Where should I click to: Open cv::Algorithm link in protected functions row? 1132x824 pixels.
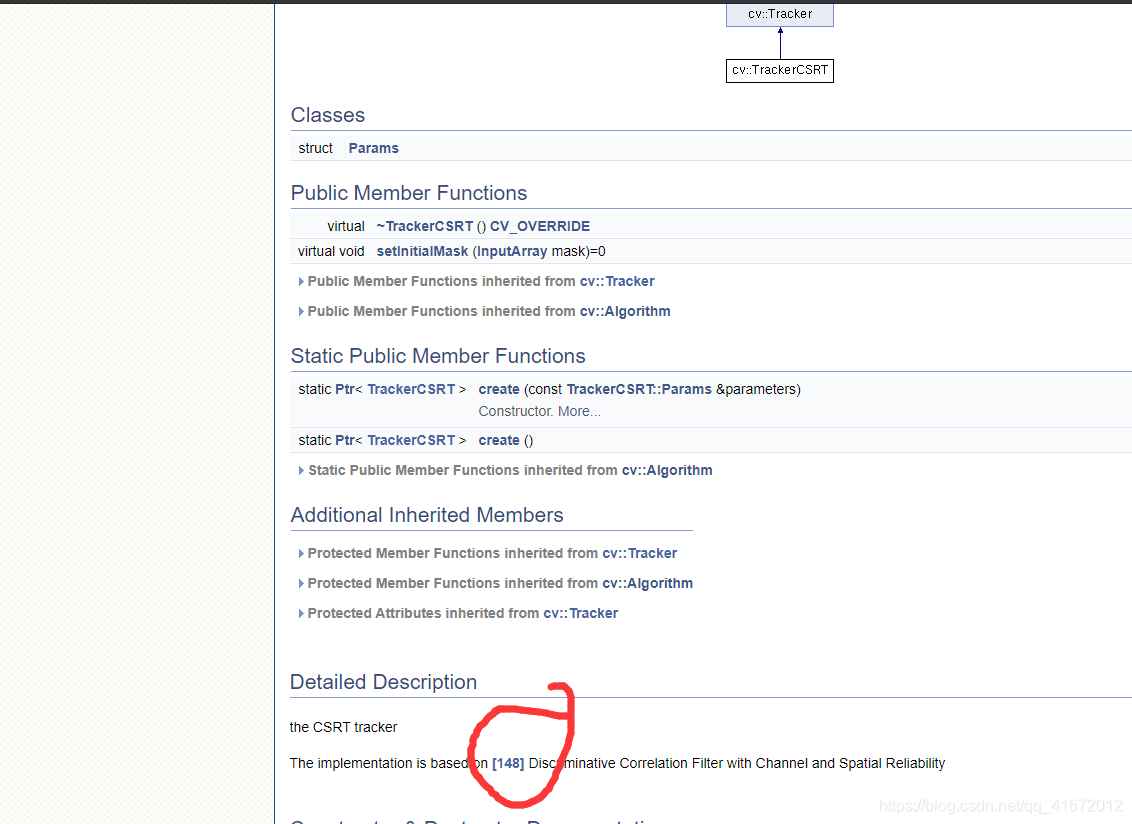click(x=648, y=584)
